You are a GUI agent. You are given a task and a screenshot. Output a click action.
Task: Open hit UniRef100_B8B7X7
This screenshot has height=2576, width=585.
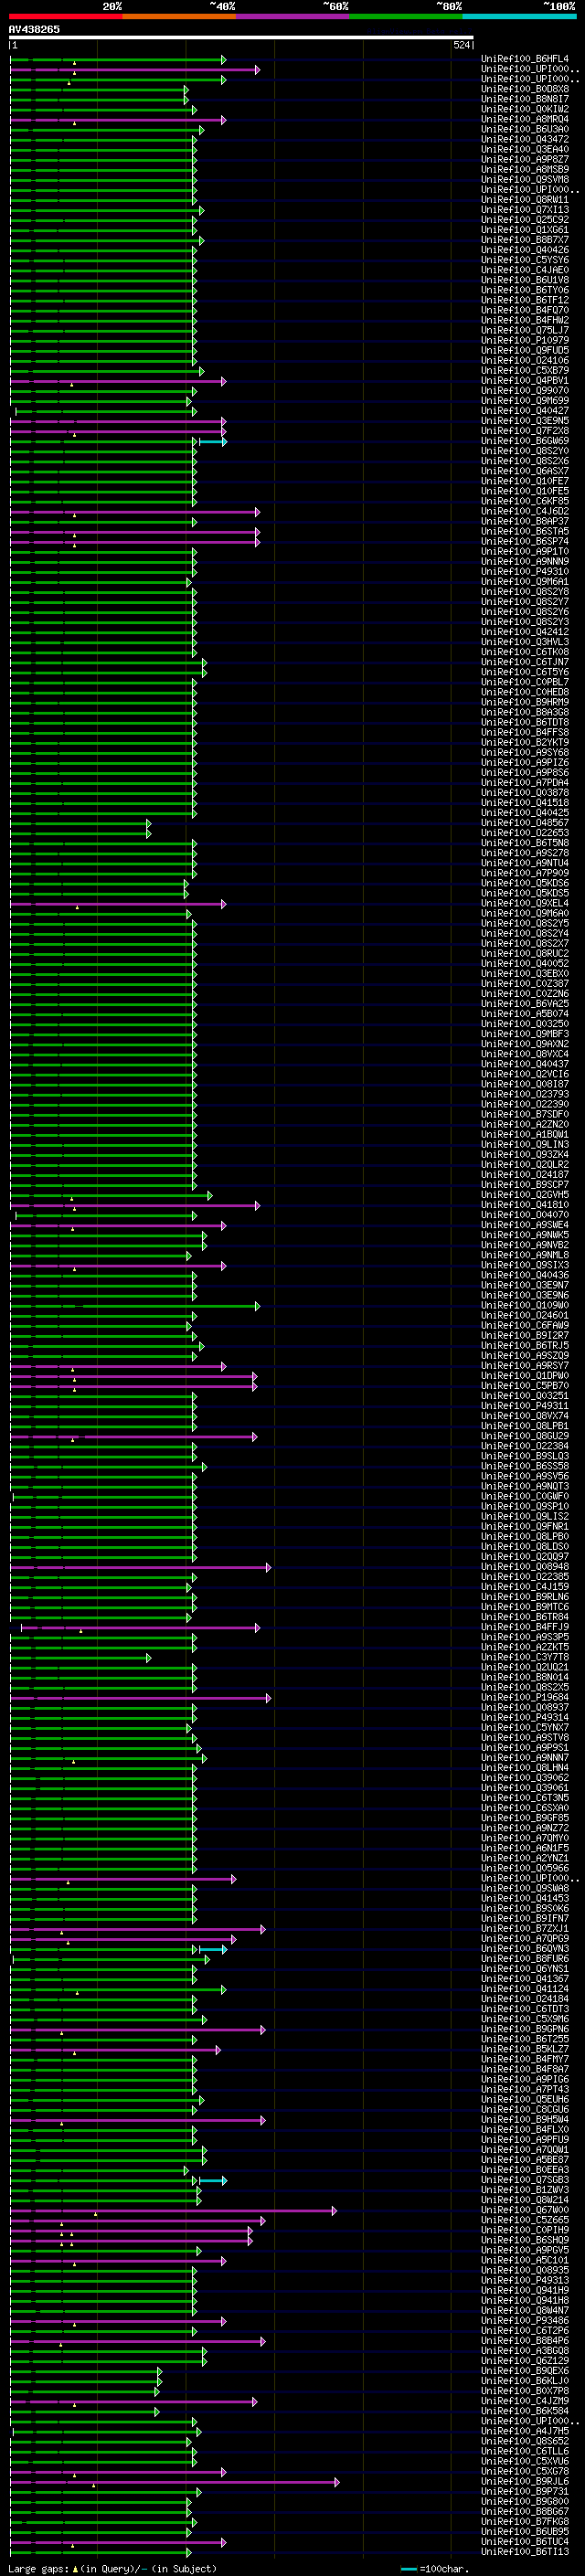click(525, 240)
